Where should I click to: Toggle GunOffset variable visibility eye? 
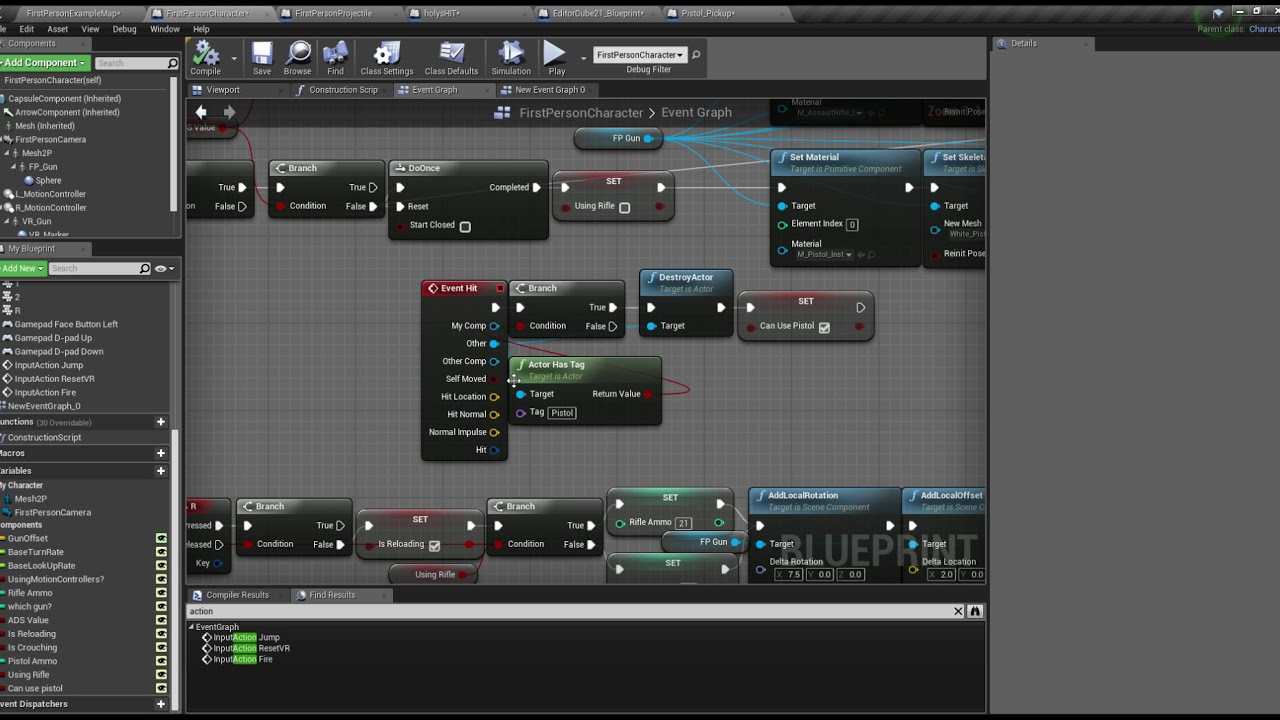click(161, 538)
